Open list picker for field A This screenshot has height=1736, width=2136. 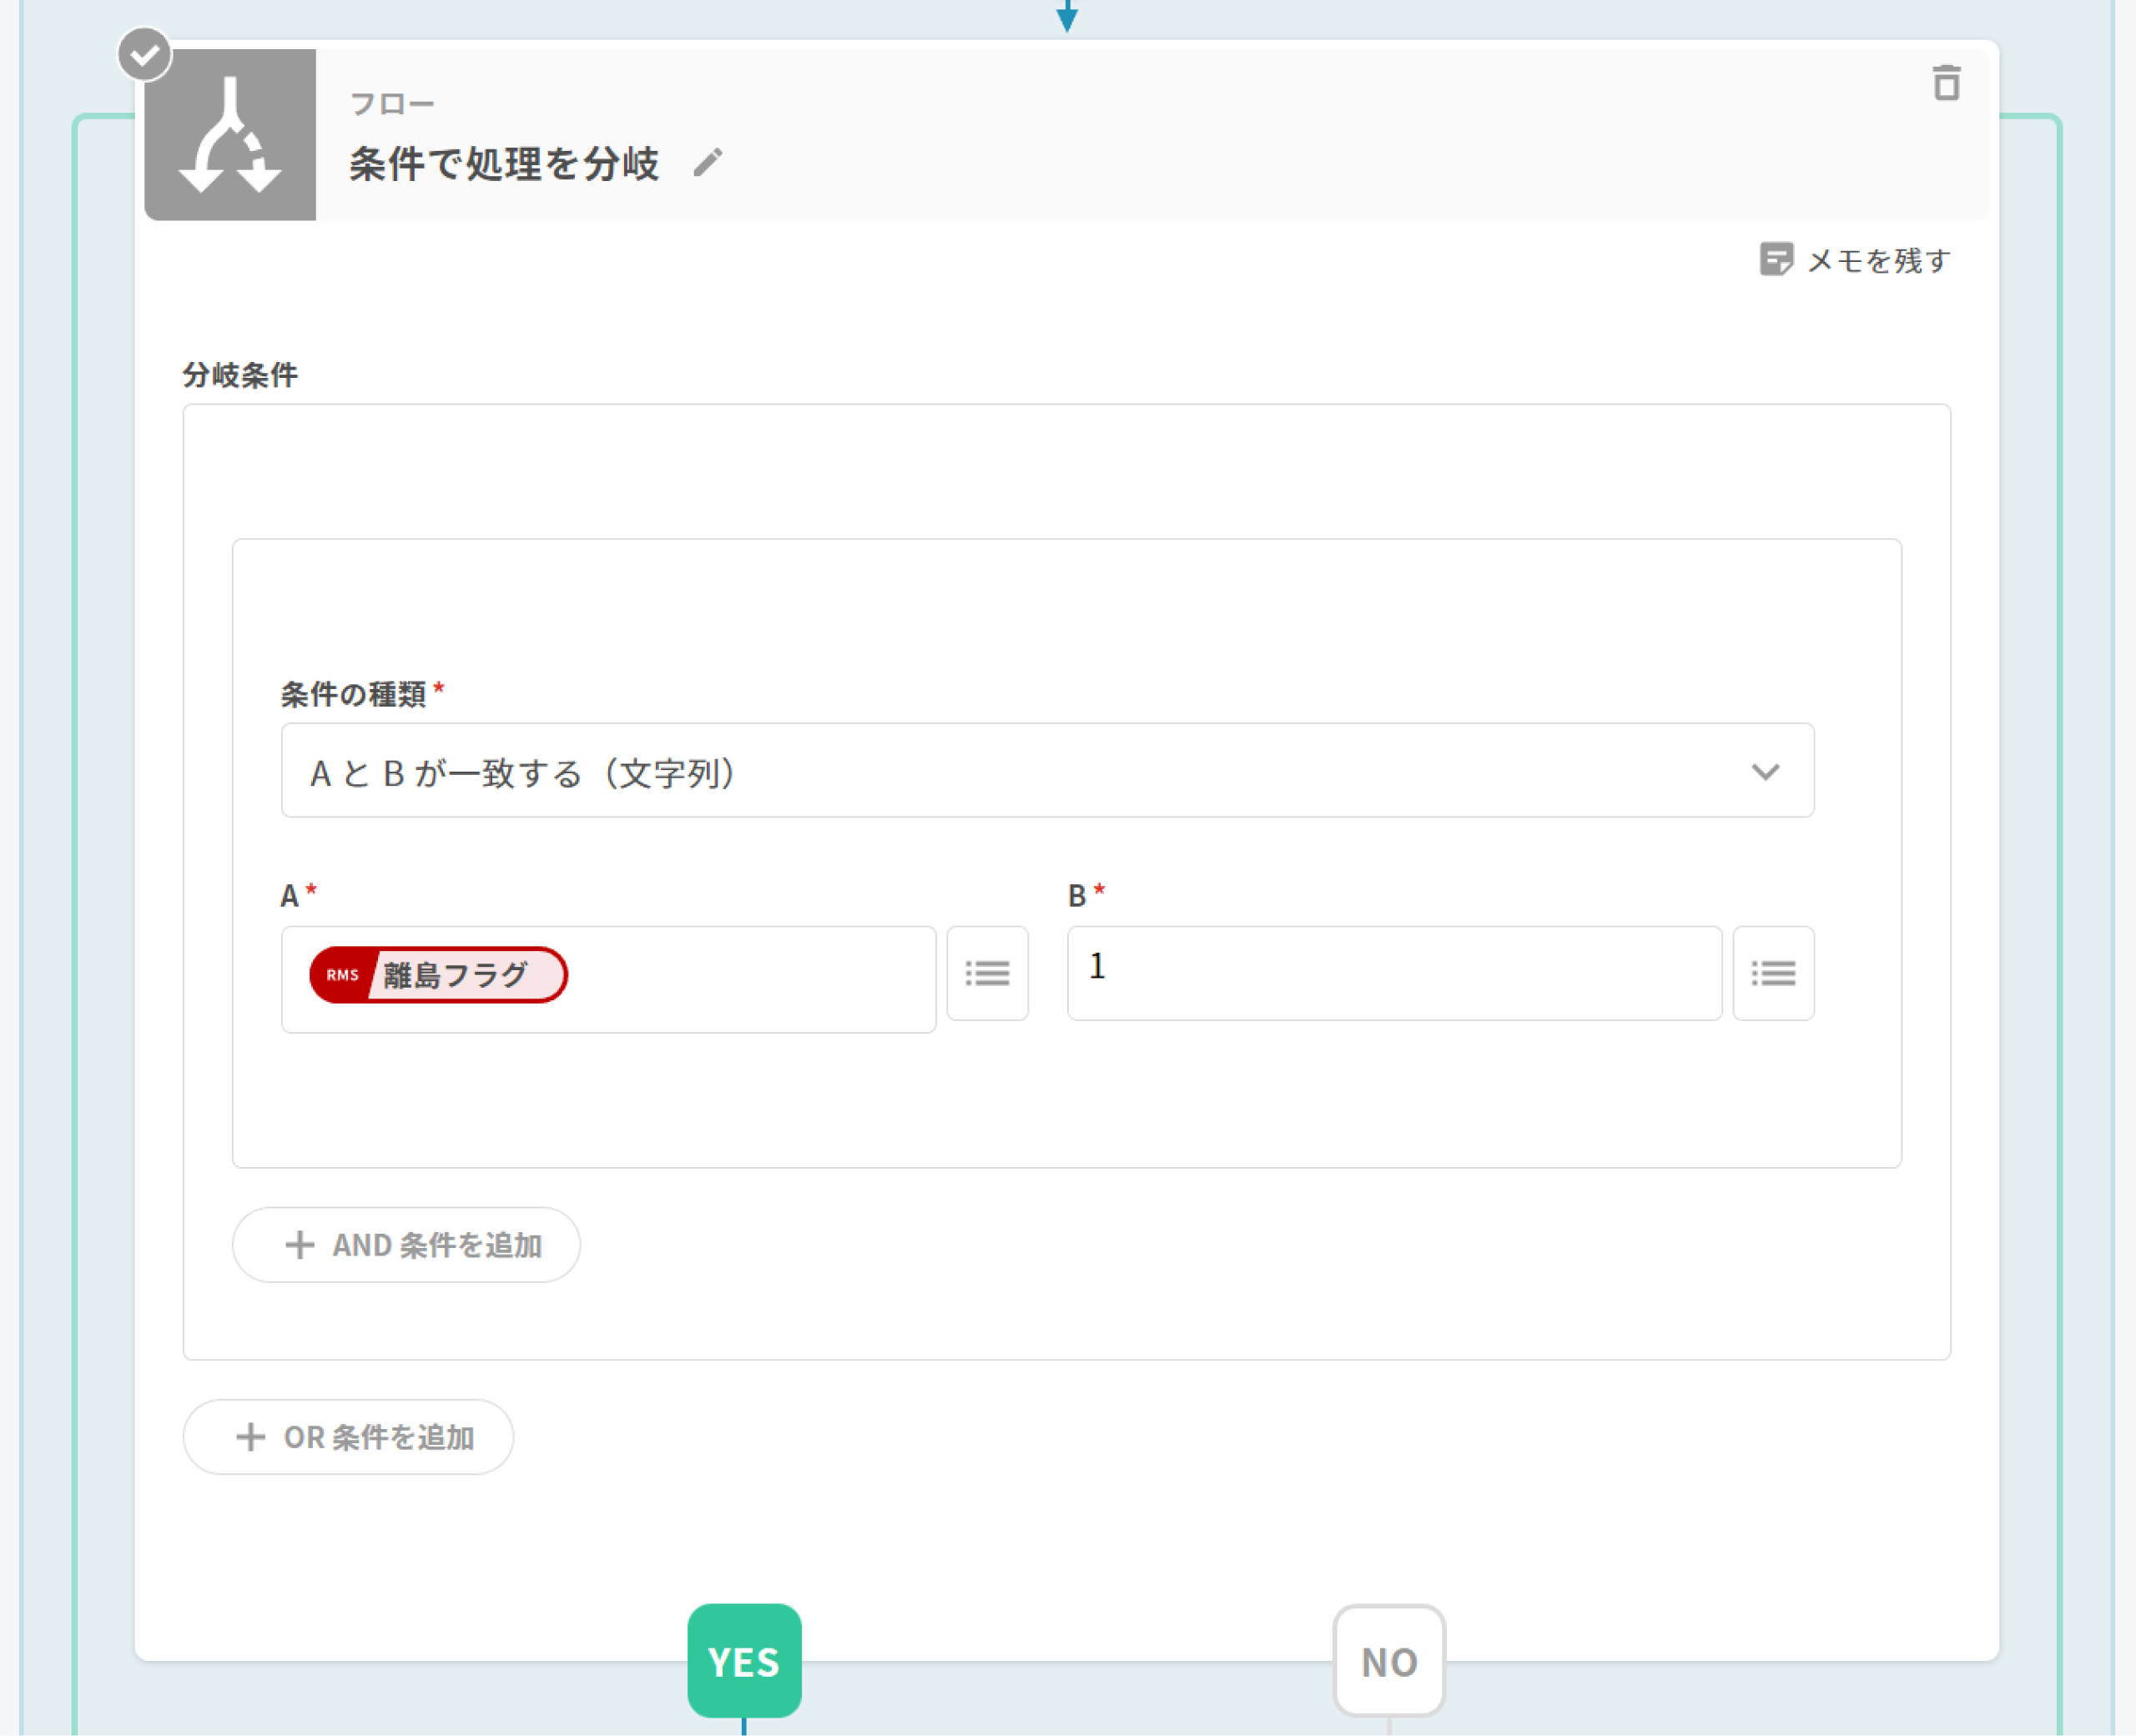[x=987, y=973]
